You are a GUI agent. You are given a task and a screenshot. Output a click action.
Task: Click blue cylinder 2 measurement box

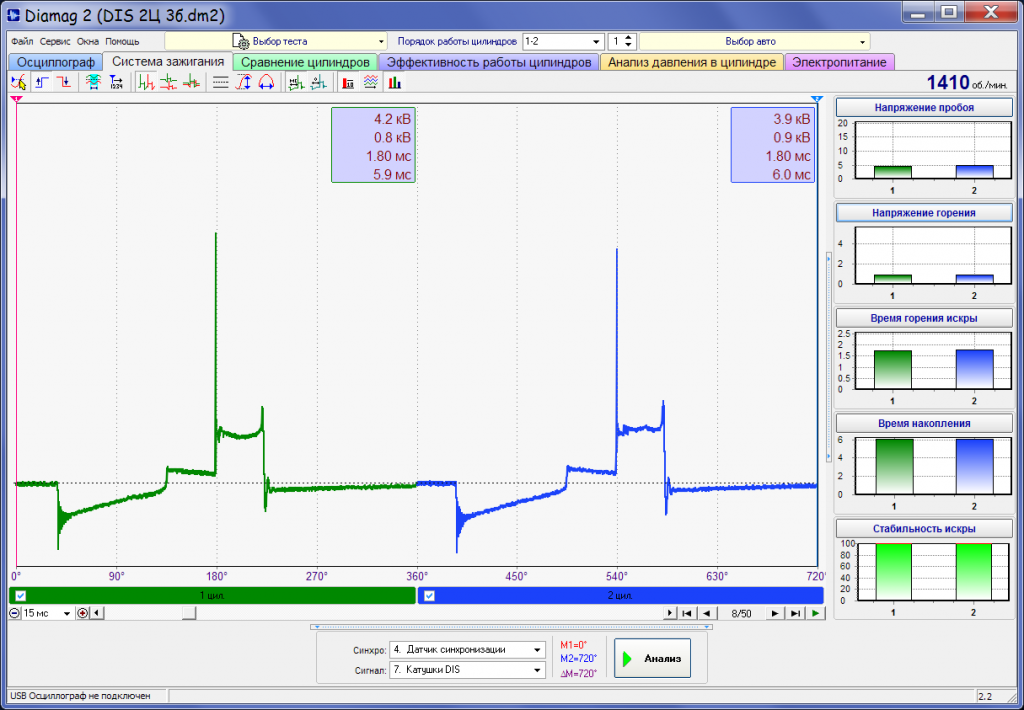click(x=773, y=145)
